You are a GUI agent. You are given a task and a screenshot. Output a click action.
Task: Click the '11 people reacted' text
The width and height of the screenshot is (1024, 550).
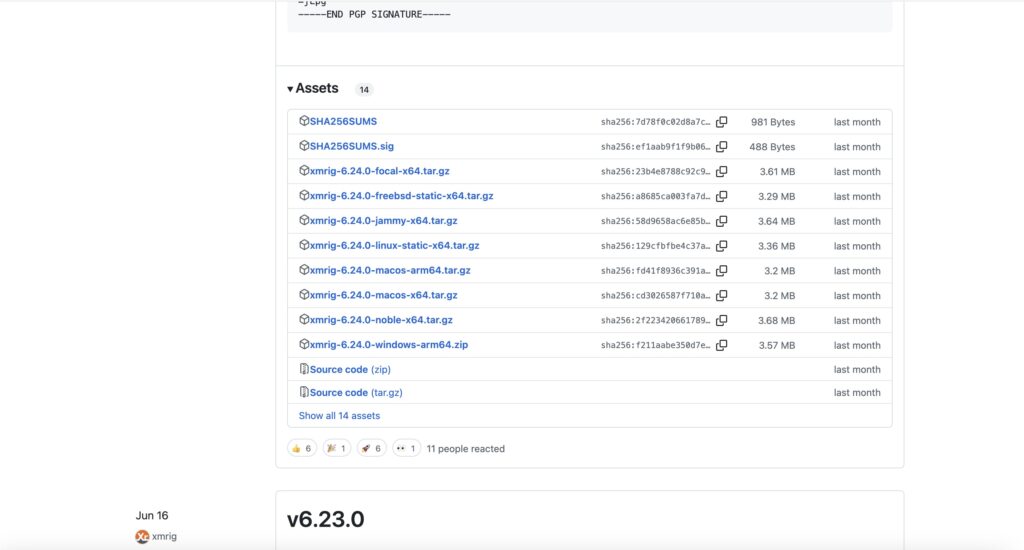pos(466,449)
